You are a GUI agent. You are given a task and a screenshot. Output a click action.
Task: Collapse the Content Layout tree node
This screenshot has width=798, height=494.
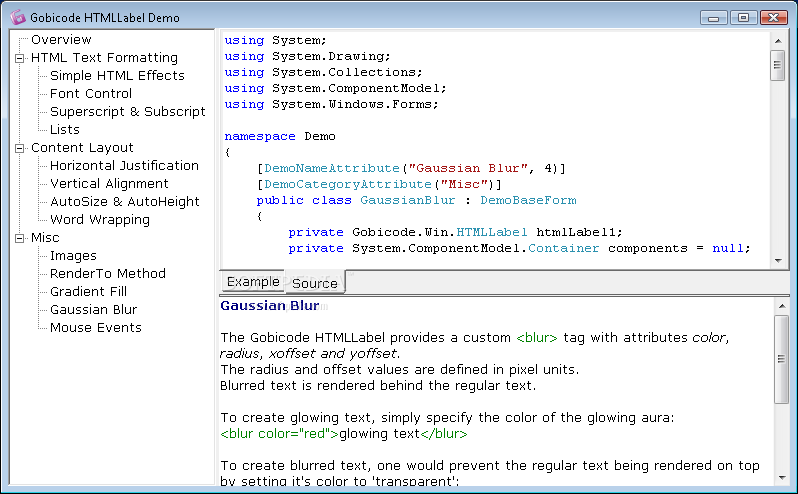(x=20, y=149)
